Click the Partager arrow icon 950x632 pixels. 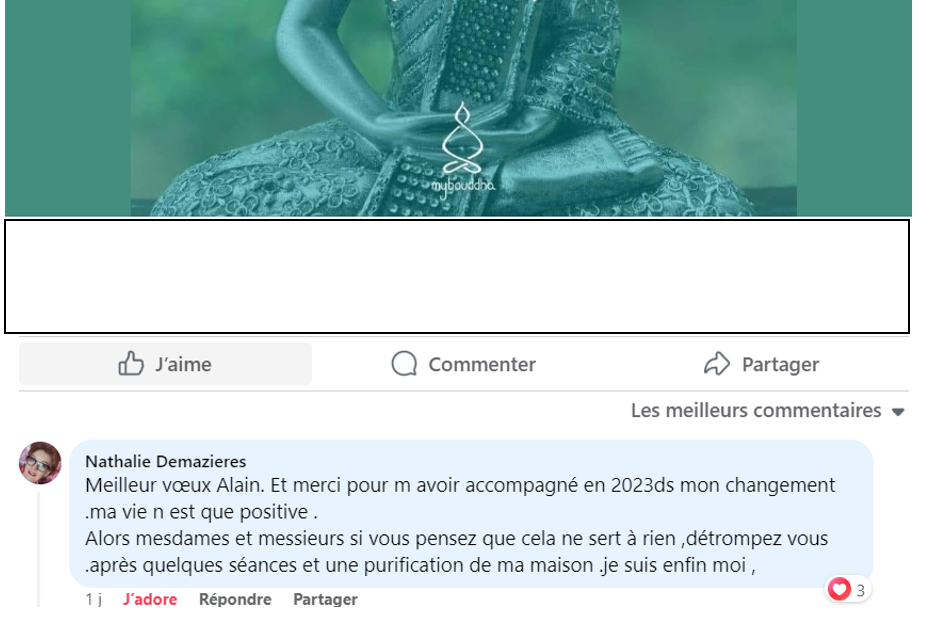click(x=717, y=364)
